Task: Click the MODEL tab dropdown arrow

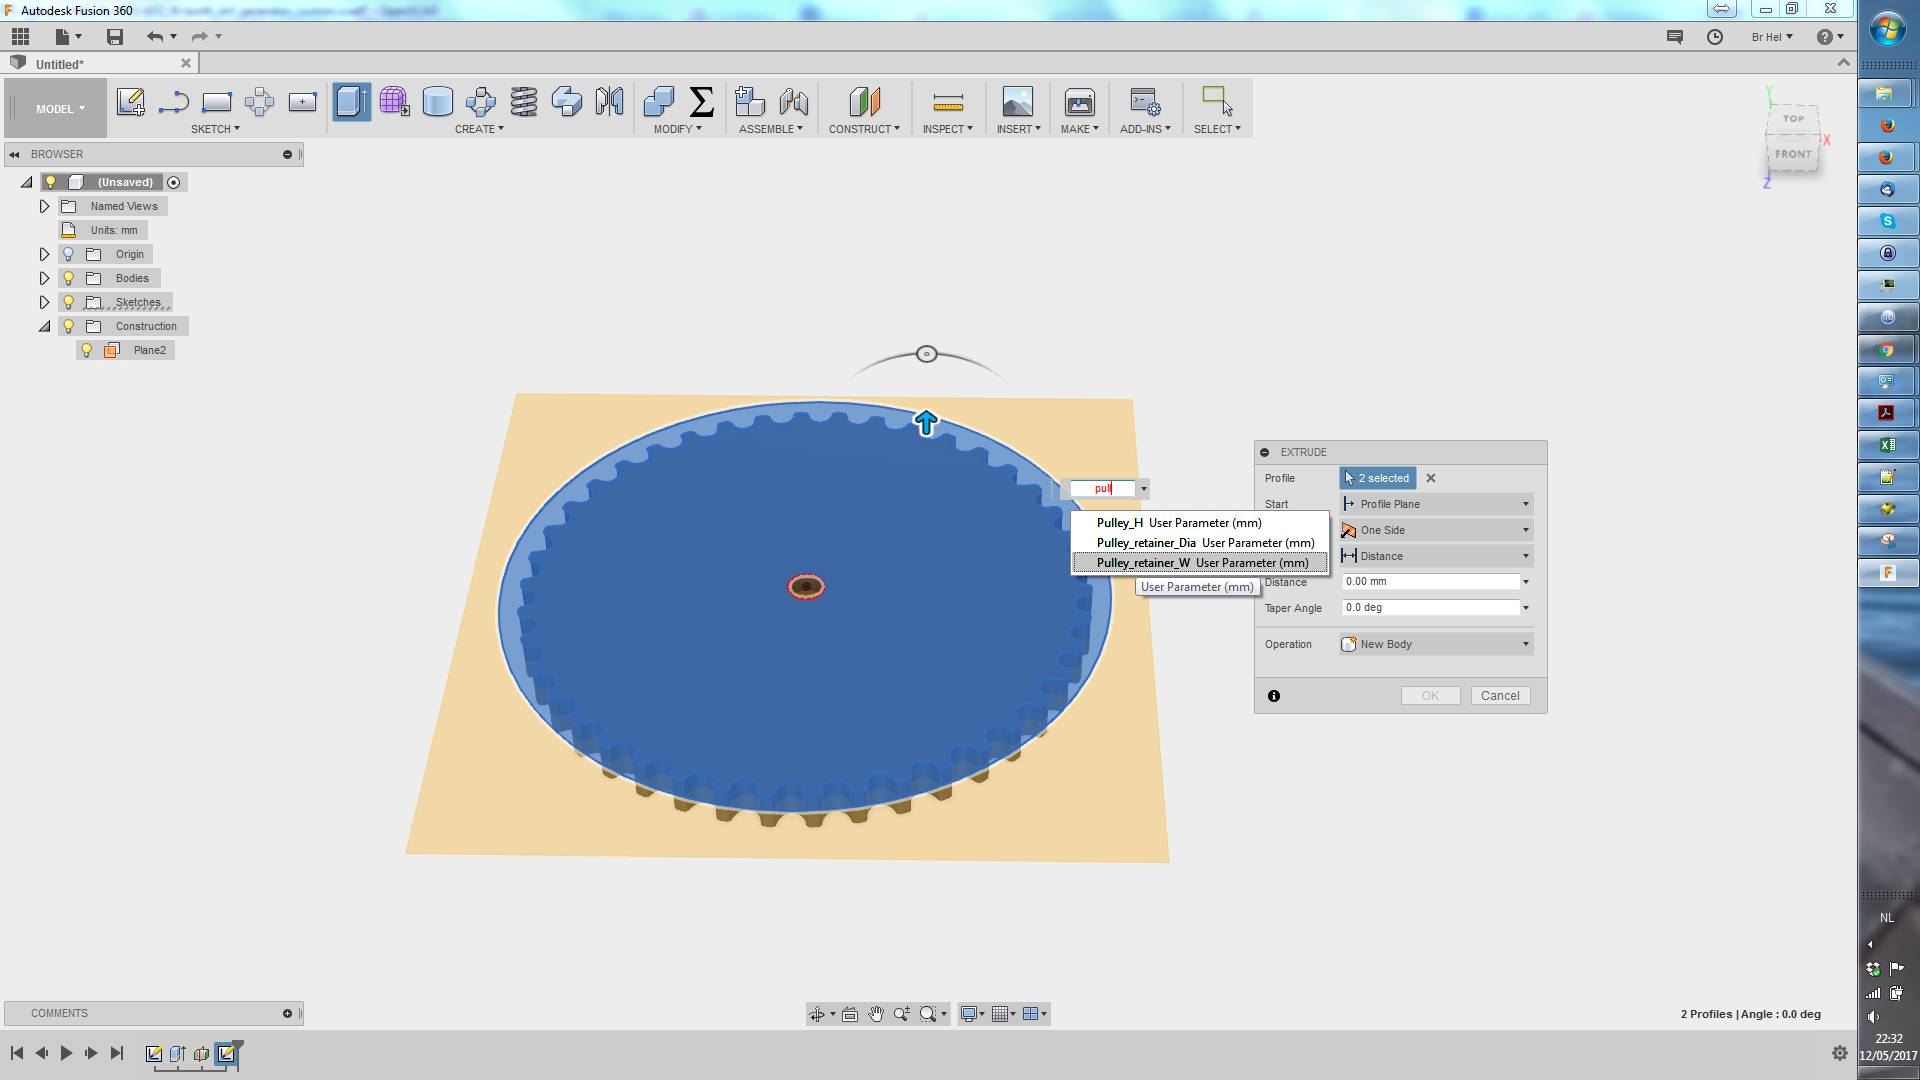Action: (83, 108)
